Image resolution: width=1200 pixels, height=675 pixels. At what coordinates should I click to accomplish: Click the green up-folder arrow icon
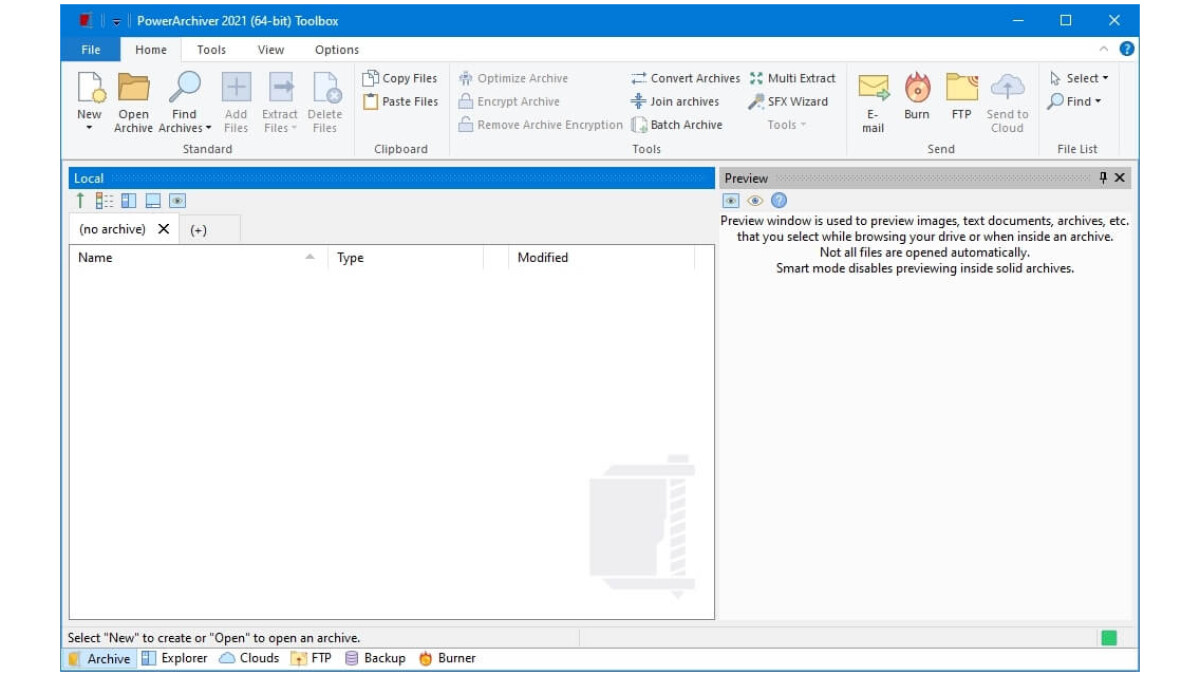pos(81,201)
